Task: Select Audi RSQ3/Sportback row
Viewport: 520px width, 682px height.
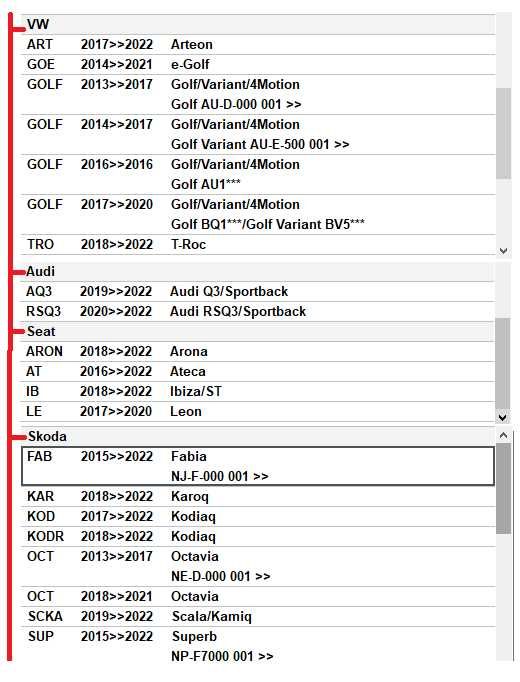Action: 258,311
